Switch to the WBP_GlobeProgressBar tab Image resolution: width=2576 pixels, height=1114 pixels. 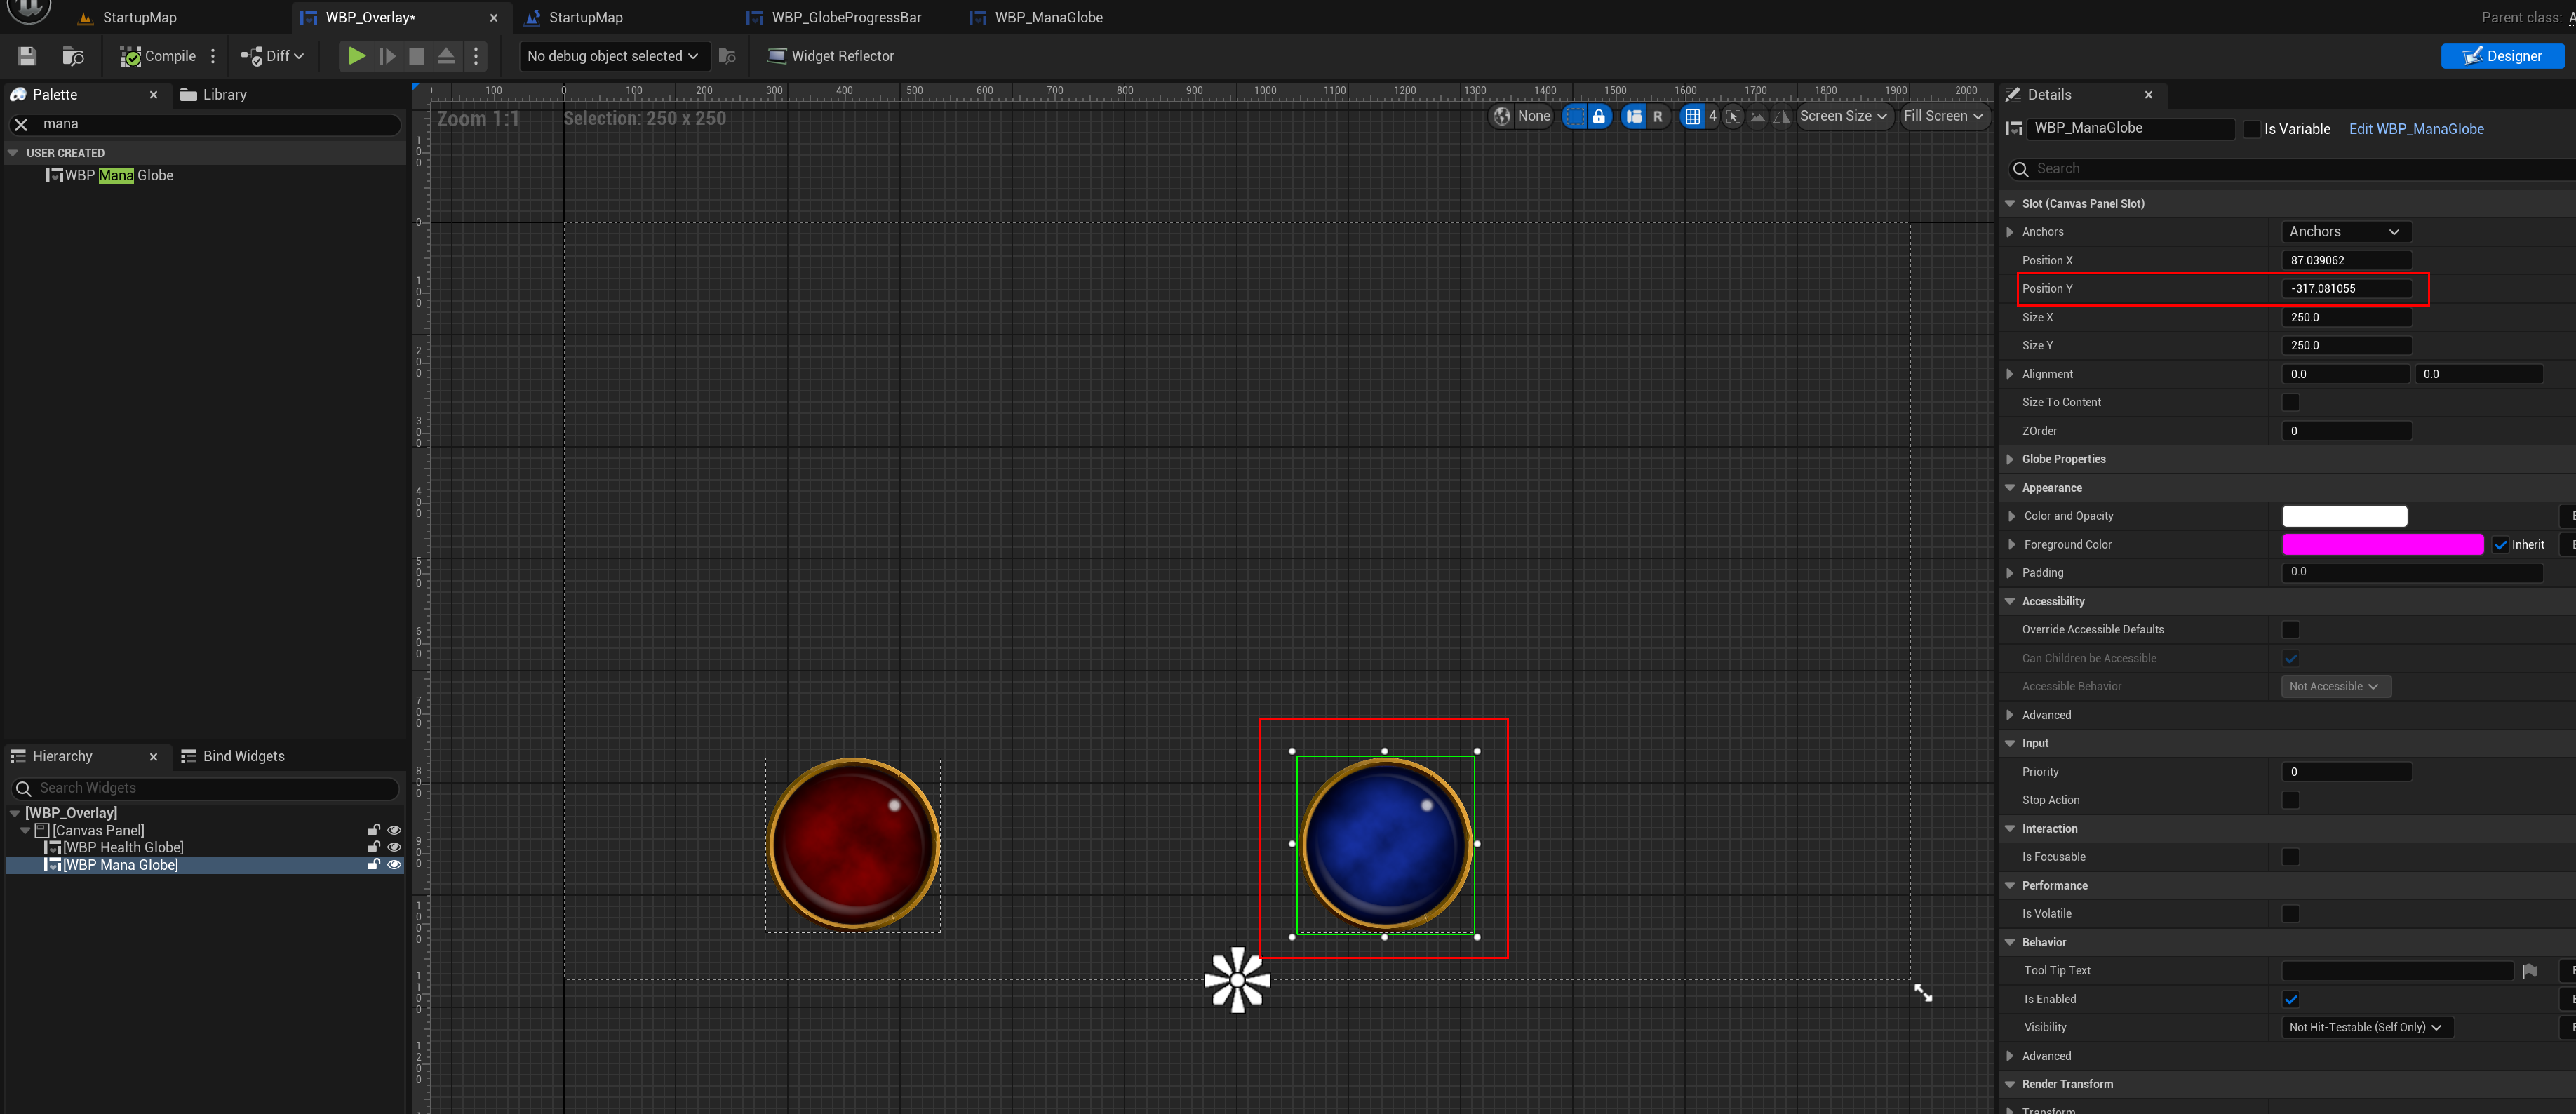tap(845, 17)
